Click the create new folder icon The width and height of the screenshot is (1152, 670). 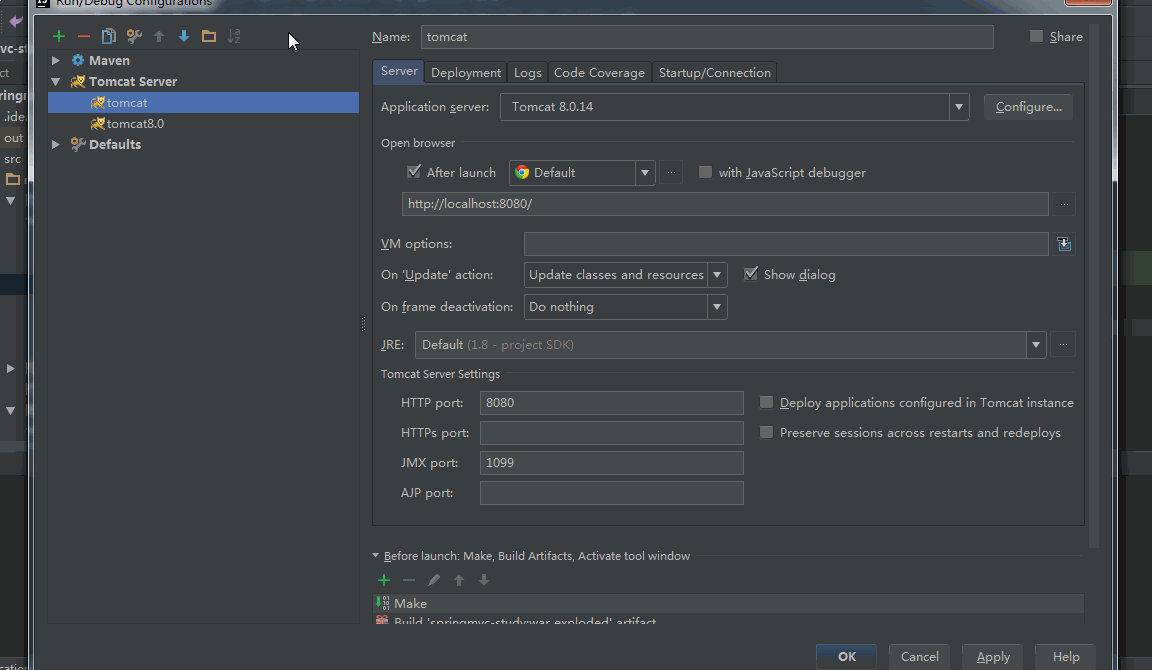[x=209, y=37]
